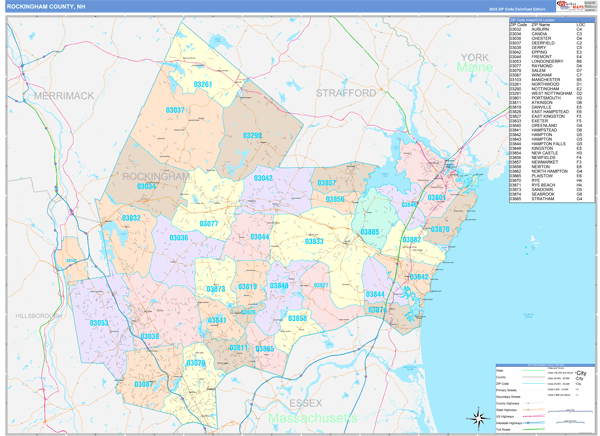Click the STRAFFORD county label
The image size is (600, 436).
pos(346,93)
